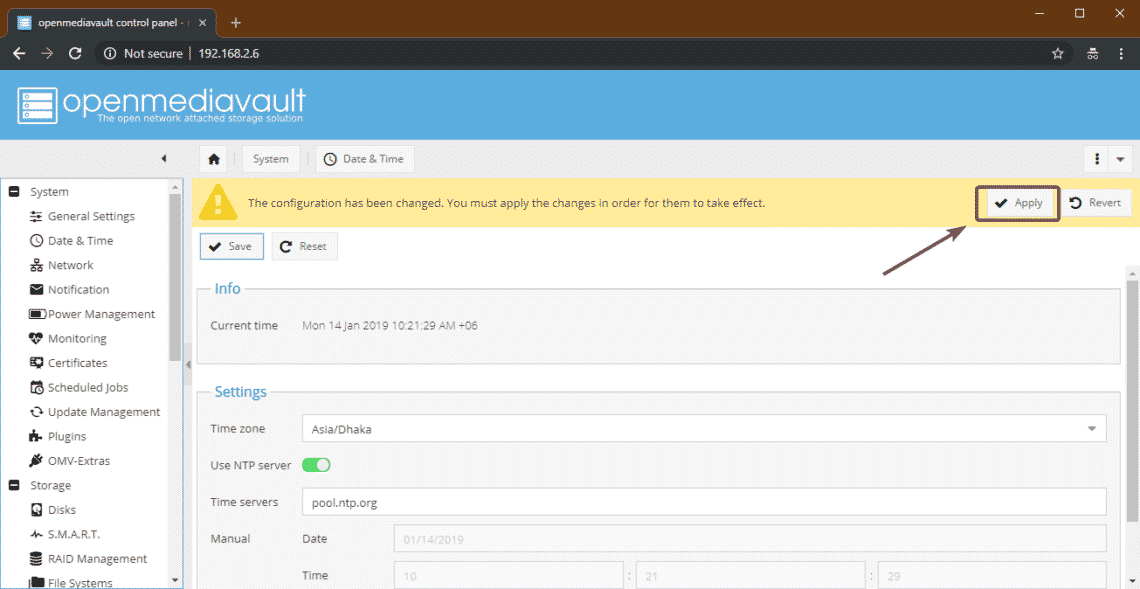Click the Disks drive icon

pyautogui.click(x=36, y=510)
